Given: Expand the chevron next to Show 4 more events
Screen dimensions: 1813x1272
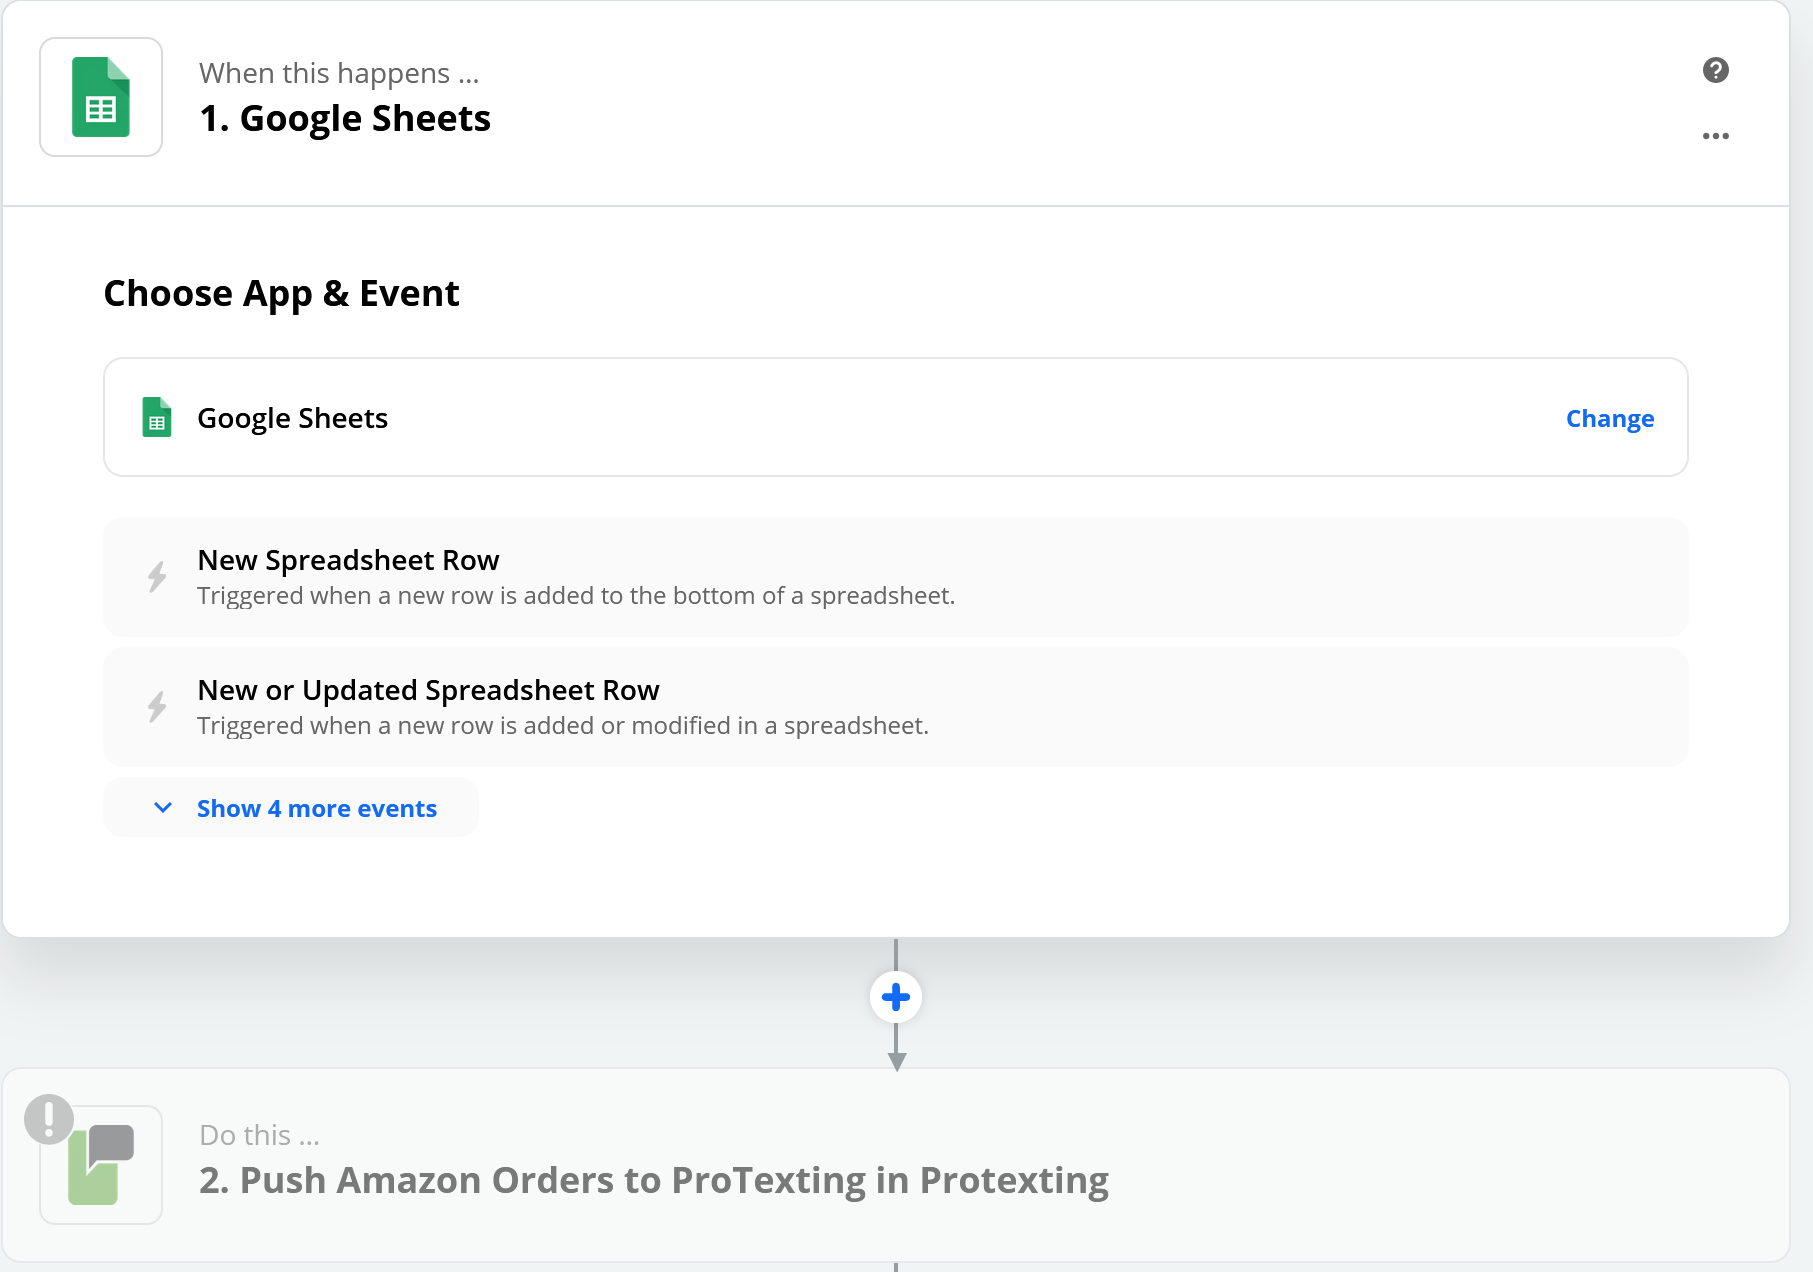Looking at the screenshot, I should [x=163, y=807].
